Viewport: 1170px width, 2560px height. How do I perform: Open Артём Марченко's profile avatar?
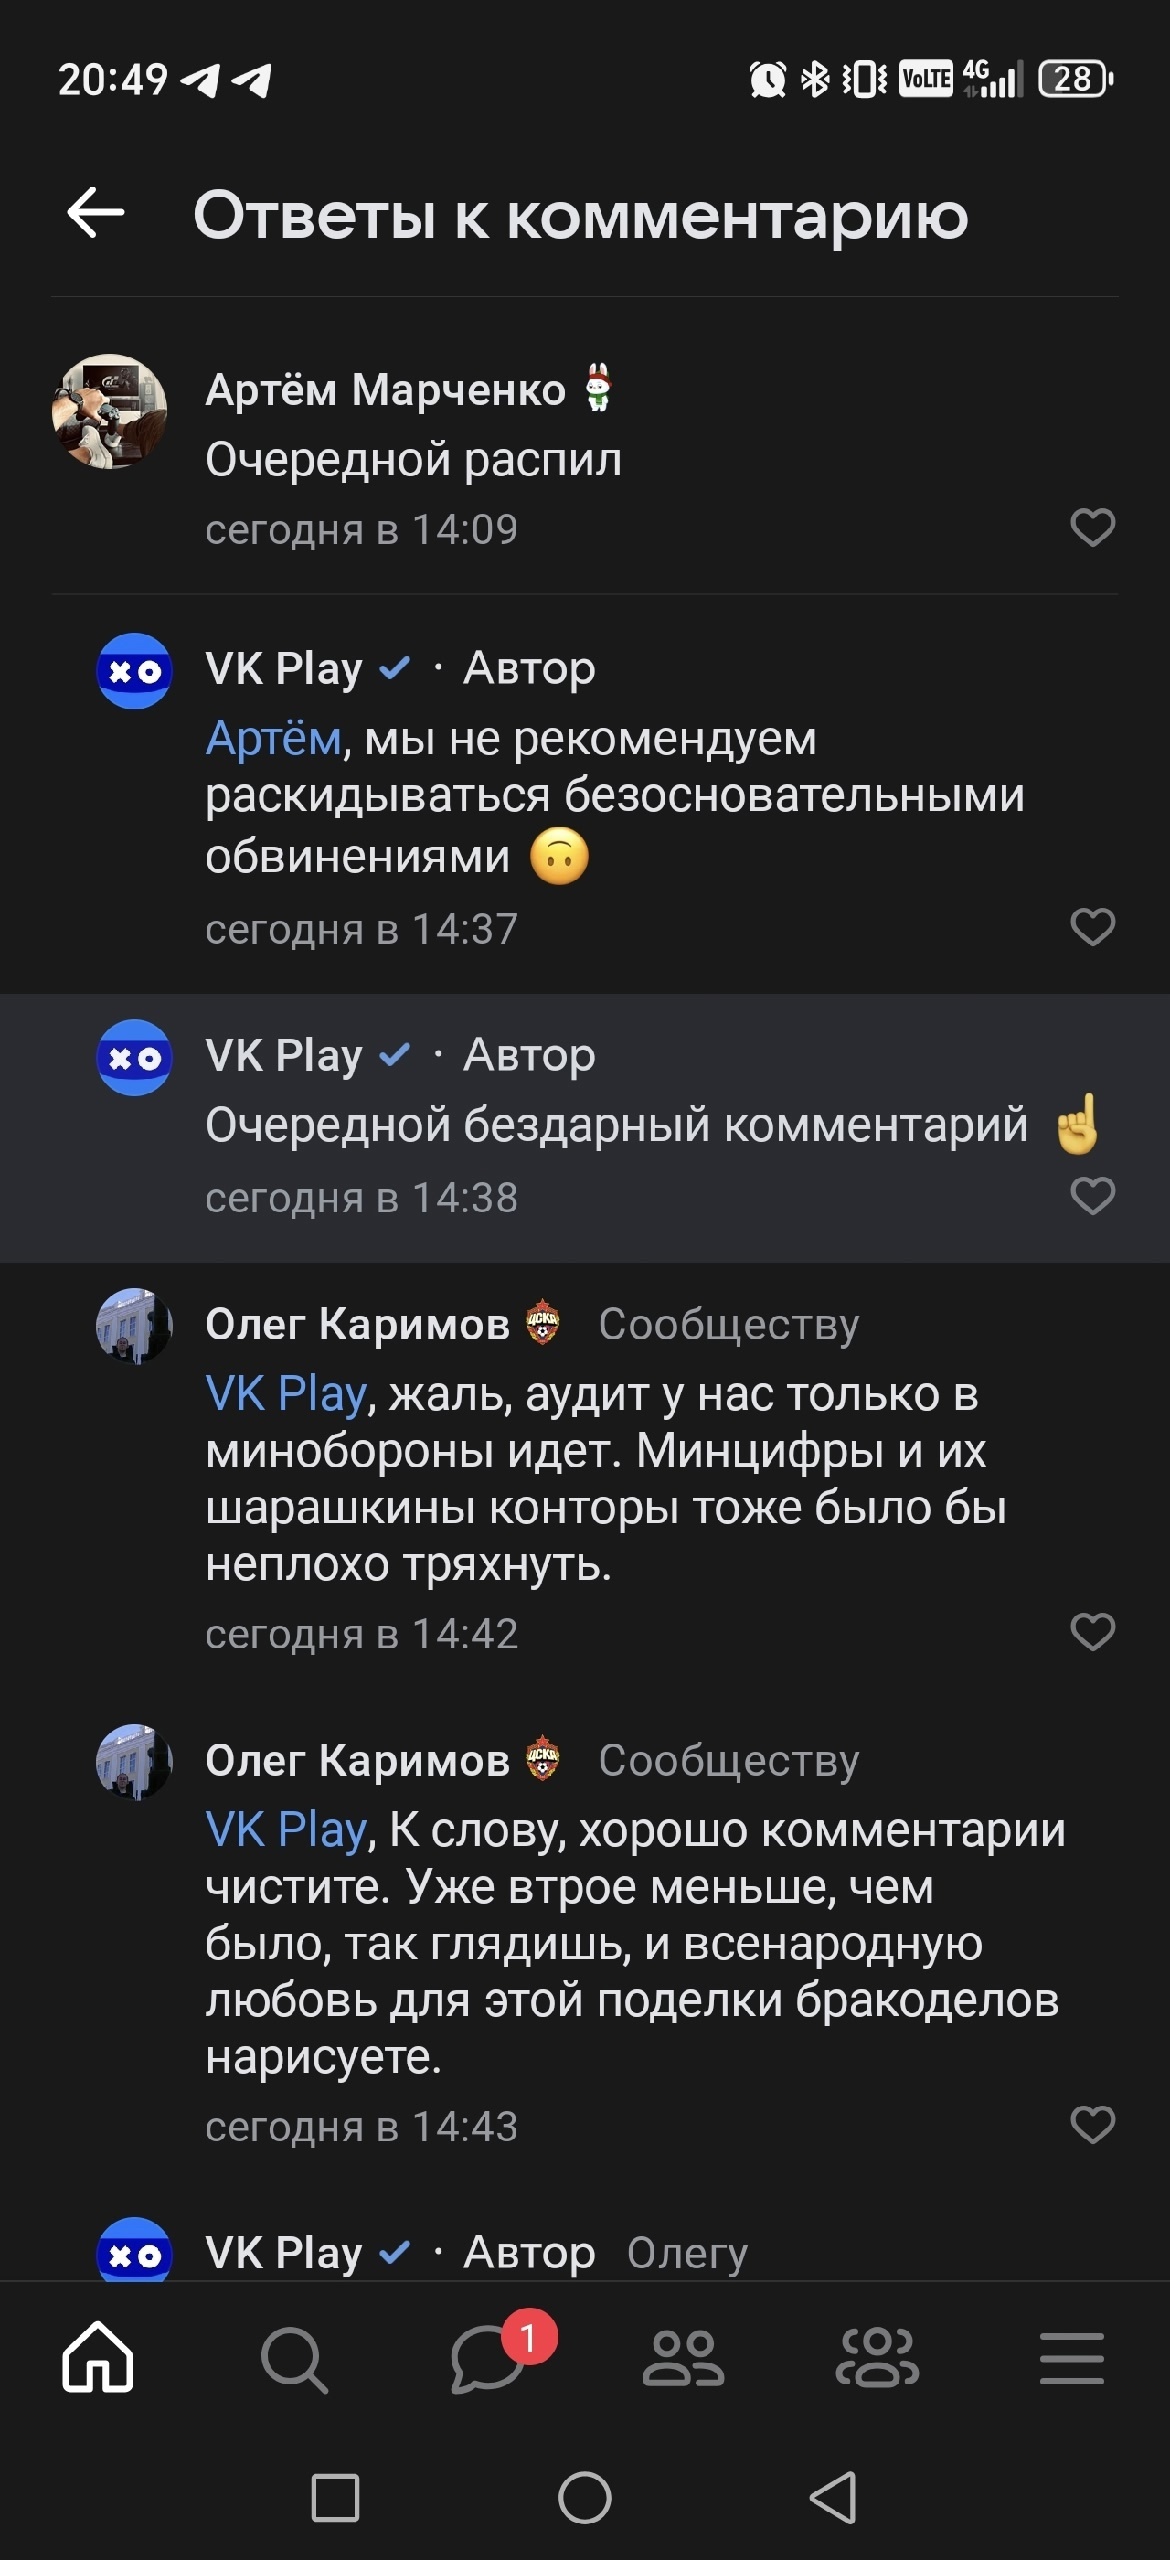tap(109, 411)
